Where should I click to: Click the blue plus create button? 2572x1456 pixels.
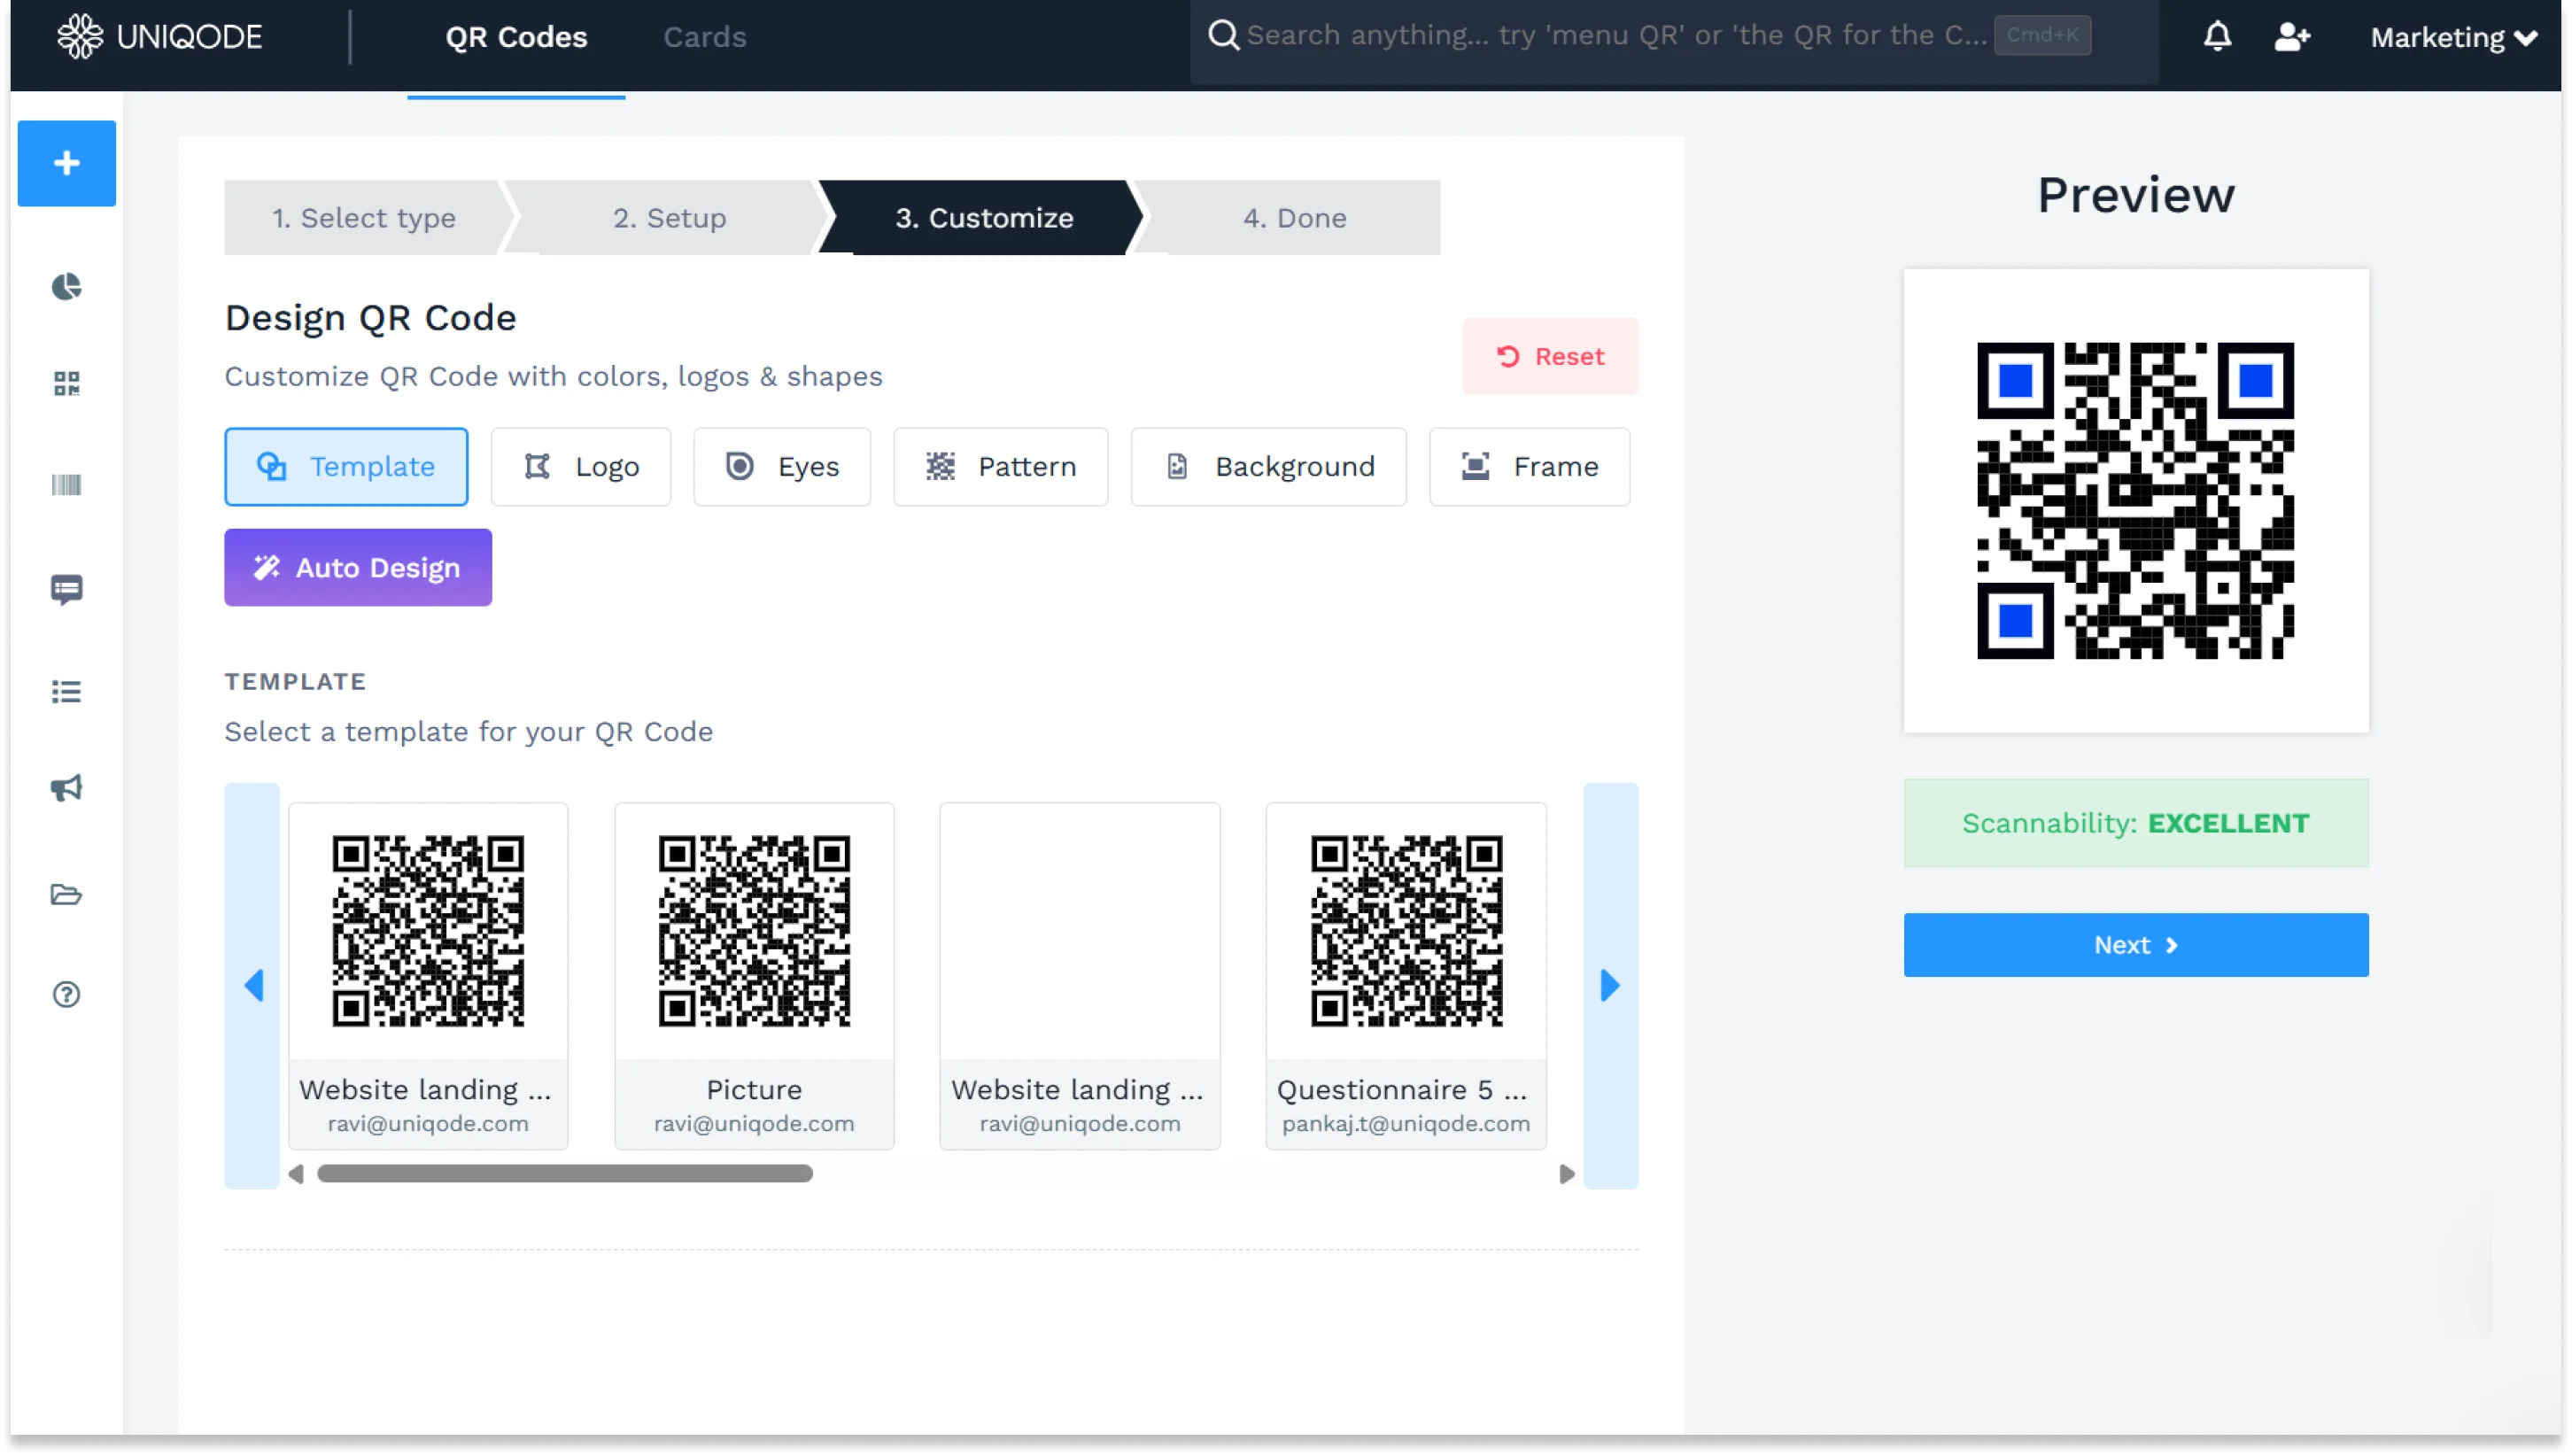pyautogui.click(x=66, y=163)
